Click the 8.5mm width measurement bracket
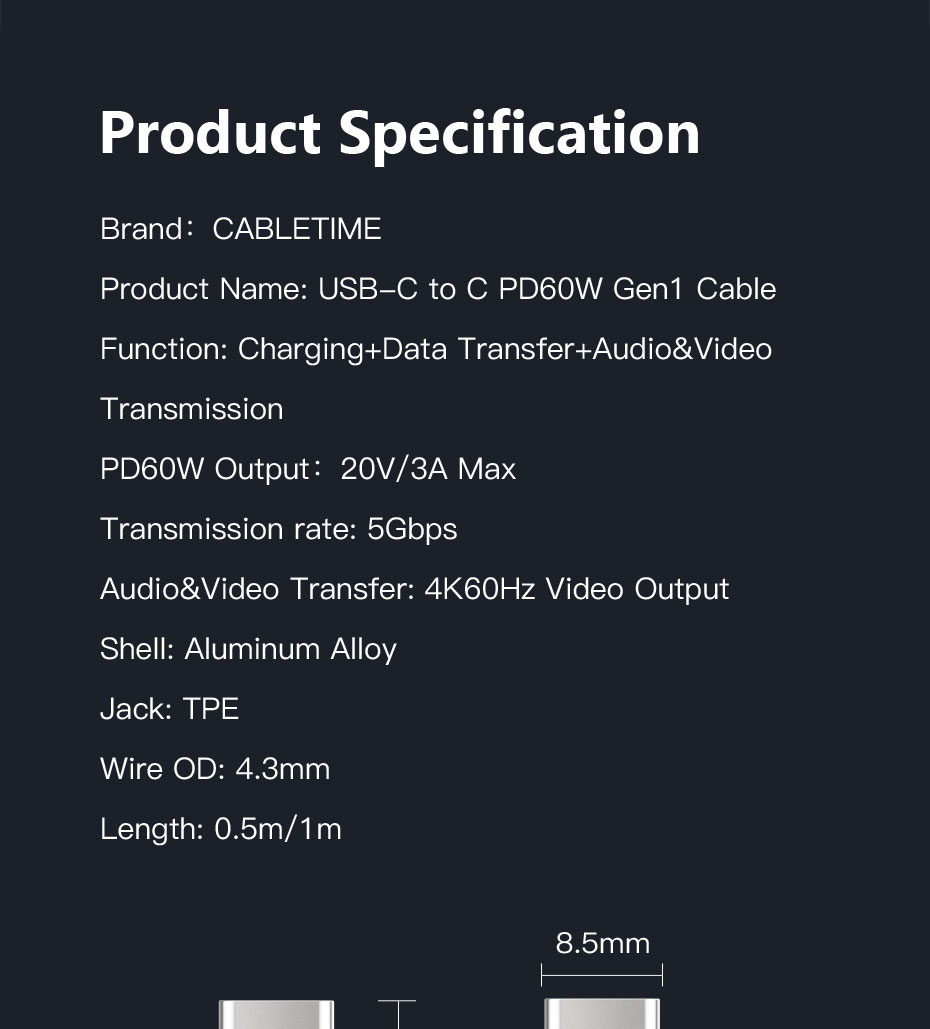 [x=602, y=975]
